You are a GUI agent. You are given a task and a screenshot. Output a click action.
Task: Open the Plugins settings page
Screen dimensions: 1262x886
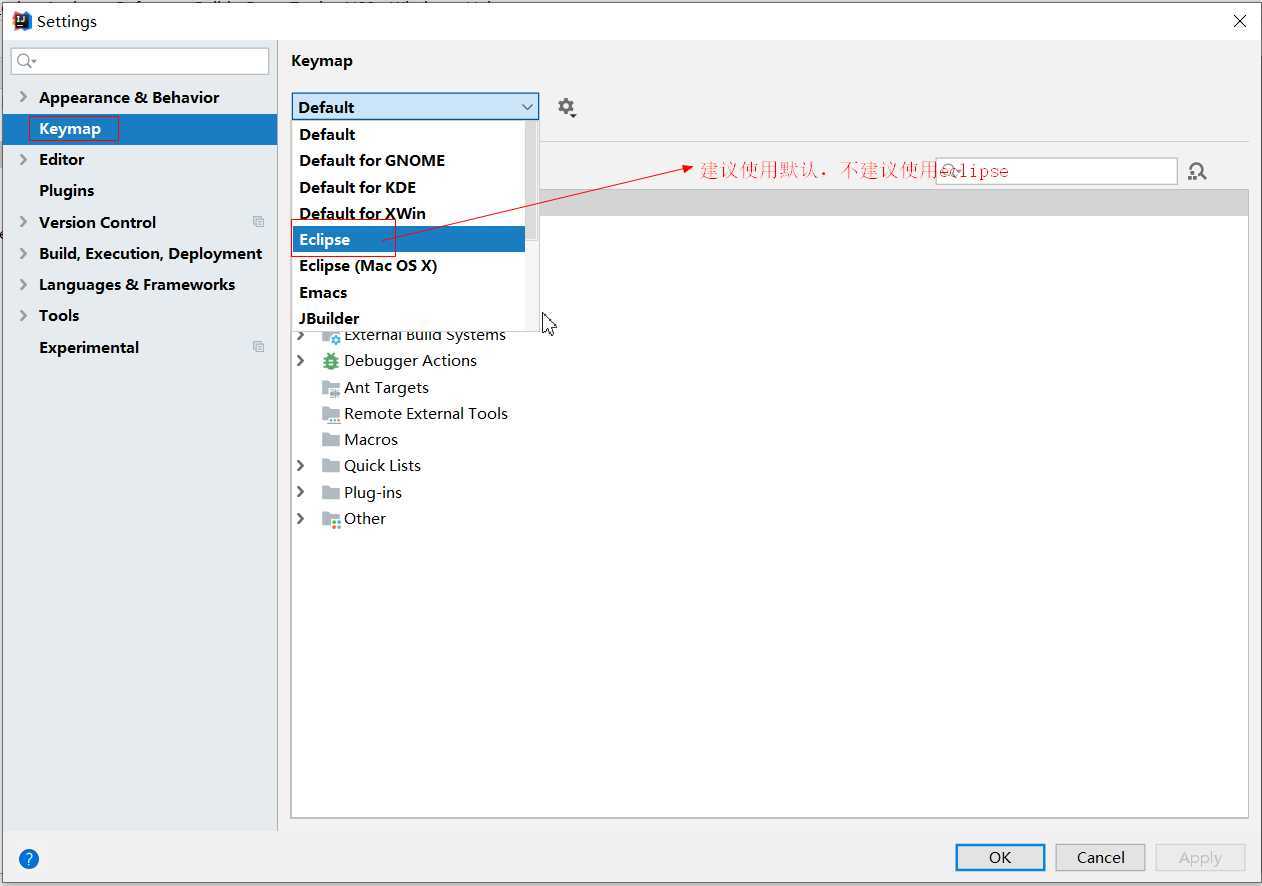[67, 190]
